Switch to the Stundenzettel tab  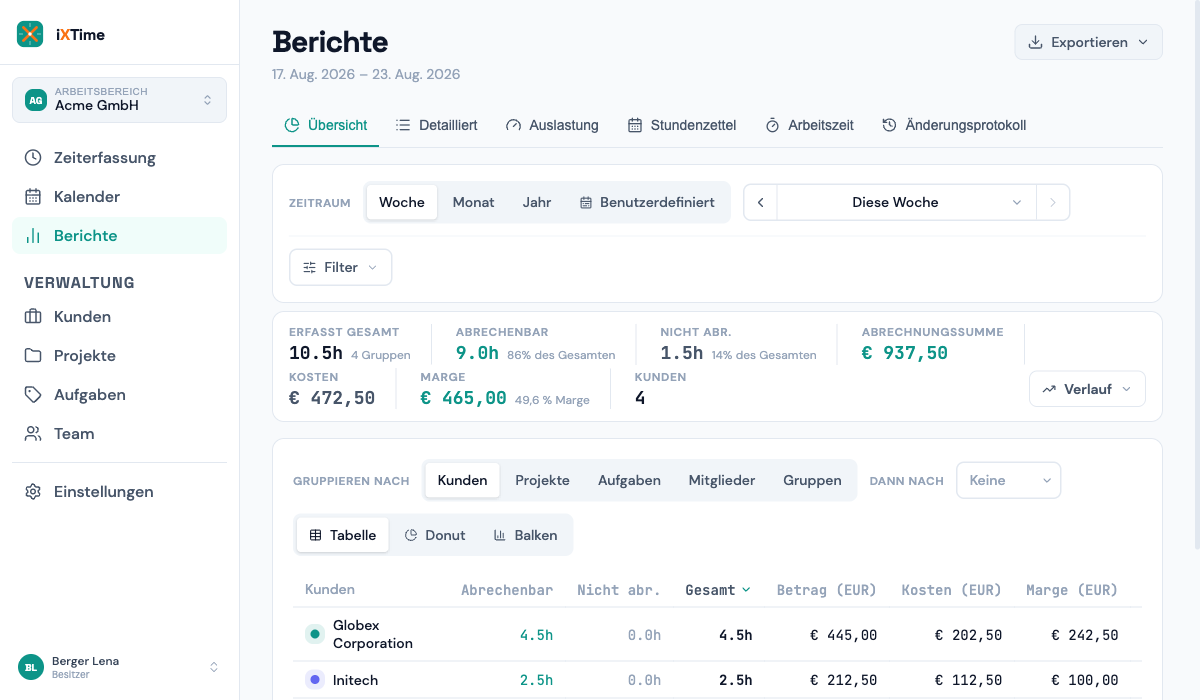point(682,125)
